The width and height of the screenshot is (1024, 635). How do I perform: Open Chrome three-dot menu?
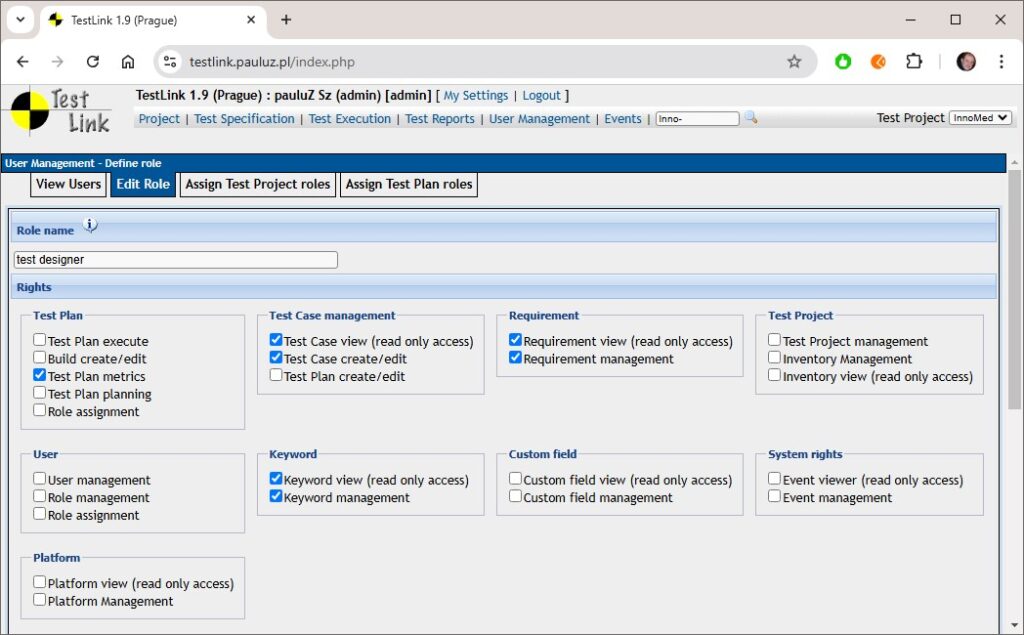pos(1001,62)
